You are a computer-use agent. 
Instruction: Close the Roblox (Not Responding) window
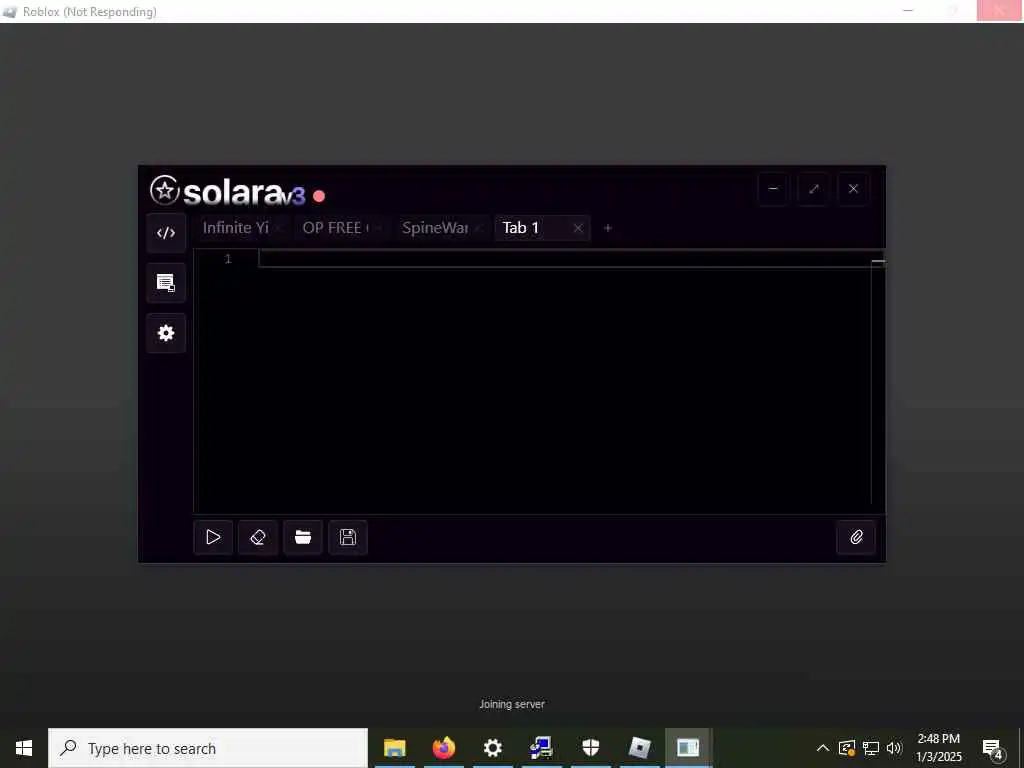click(x=999, y=10)
